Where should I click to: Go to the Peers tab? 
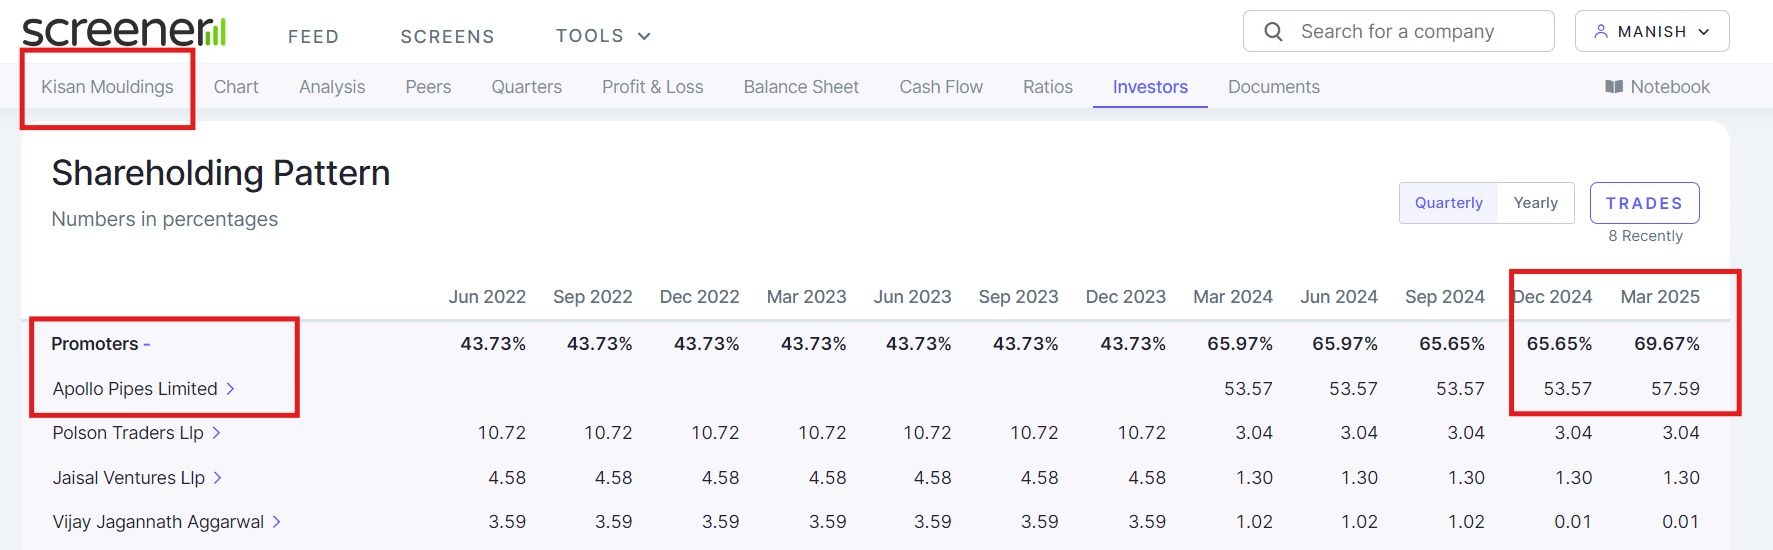click(428, 87)
